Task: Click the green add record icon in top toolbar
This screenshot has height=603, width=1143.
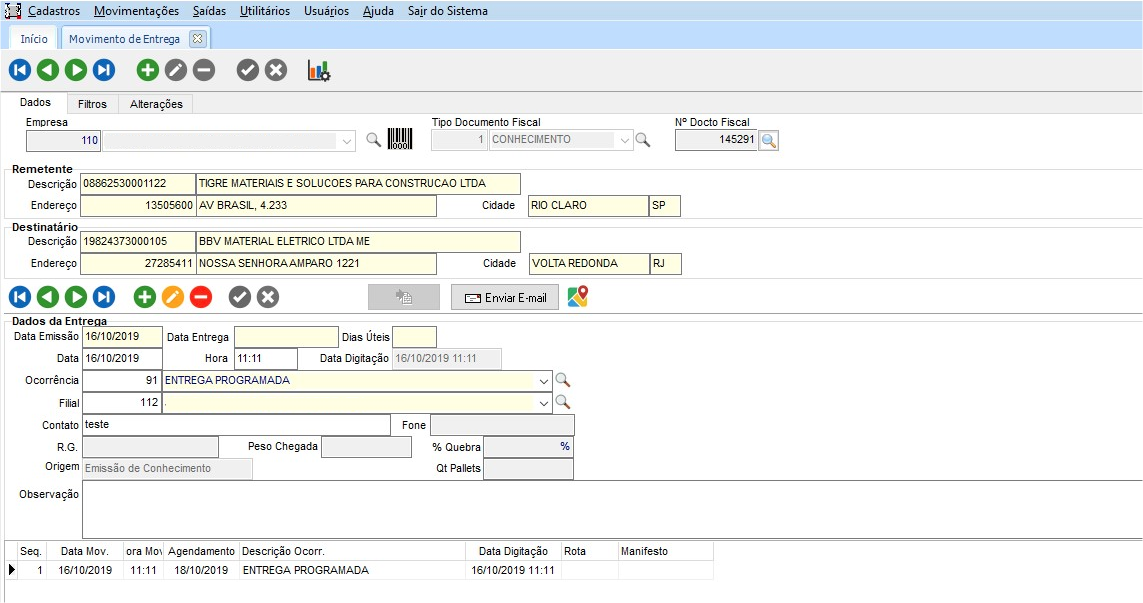Action: 148,70
